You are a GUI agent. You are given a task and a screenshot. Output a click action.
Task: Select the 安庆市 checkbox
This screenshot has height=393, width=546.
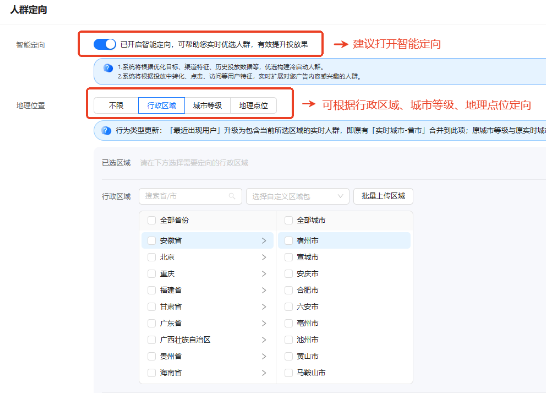pos(288,274)
